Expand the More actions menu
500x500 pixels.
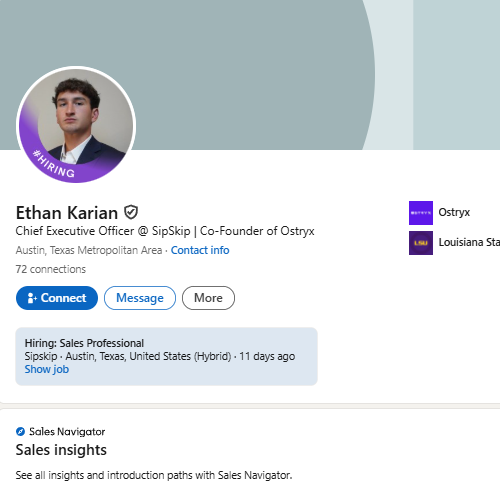coord(208,298)
